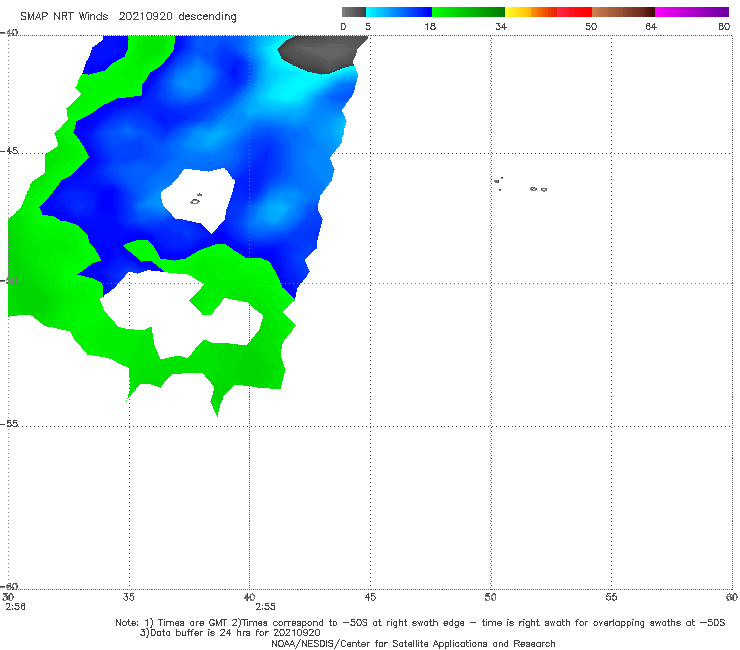
Task: Click the 'Data buffer is 24 hrs' footnote line
Action: tap(230, 633)
